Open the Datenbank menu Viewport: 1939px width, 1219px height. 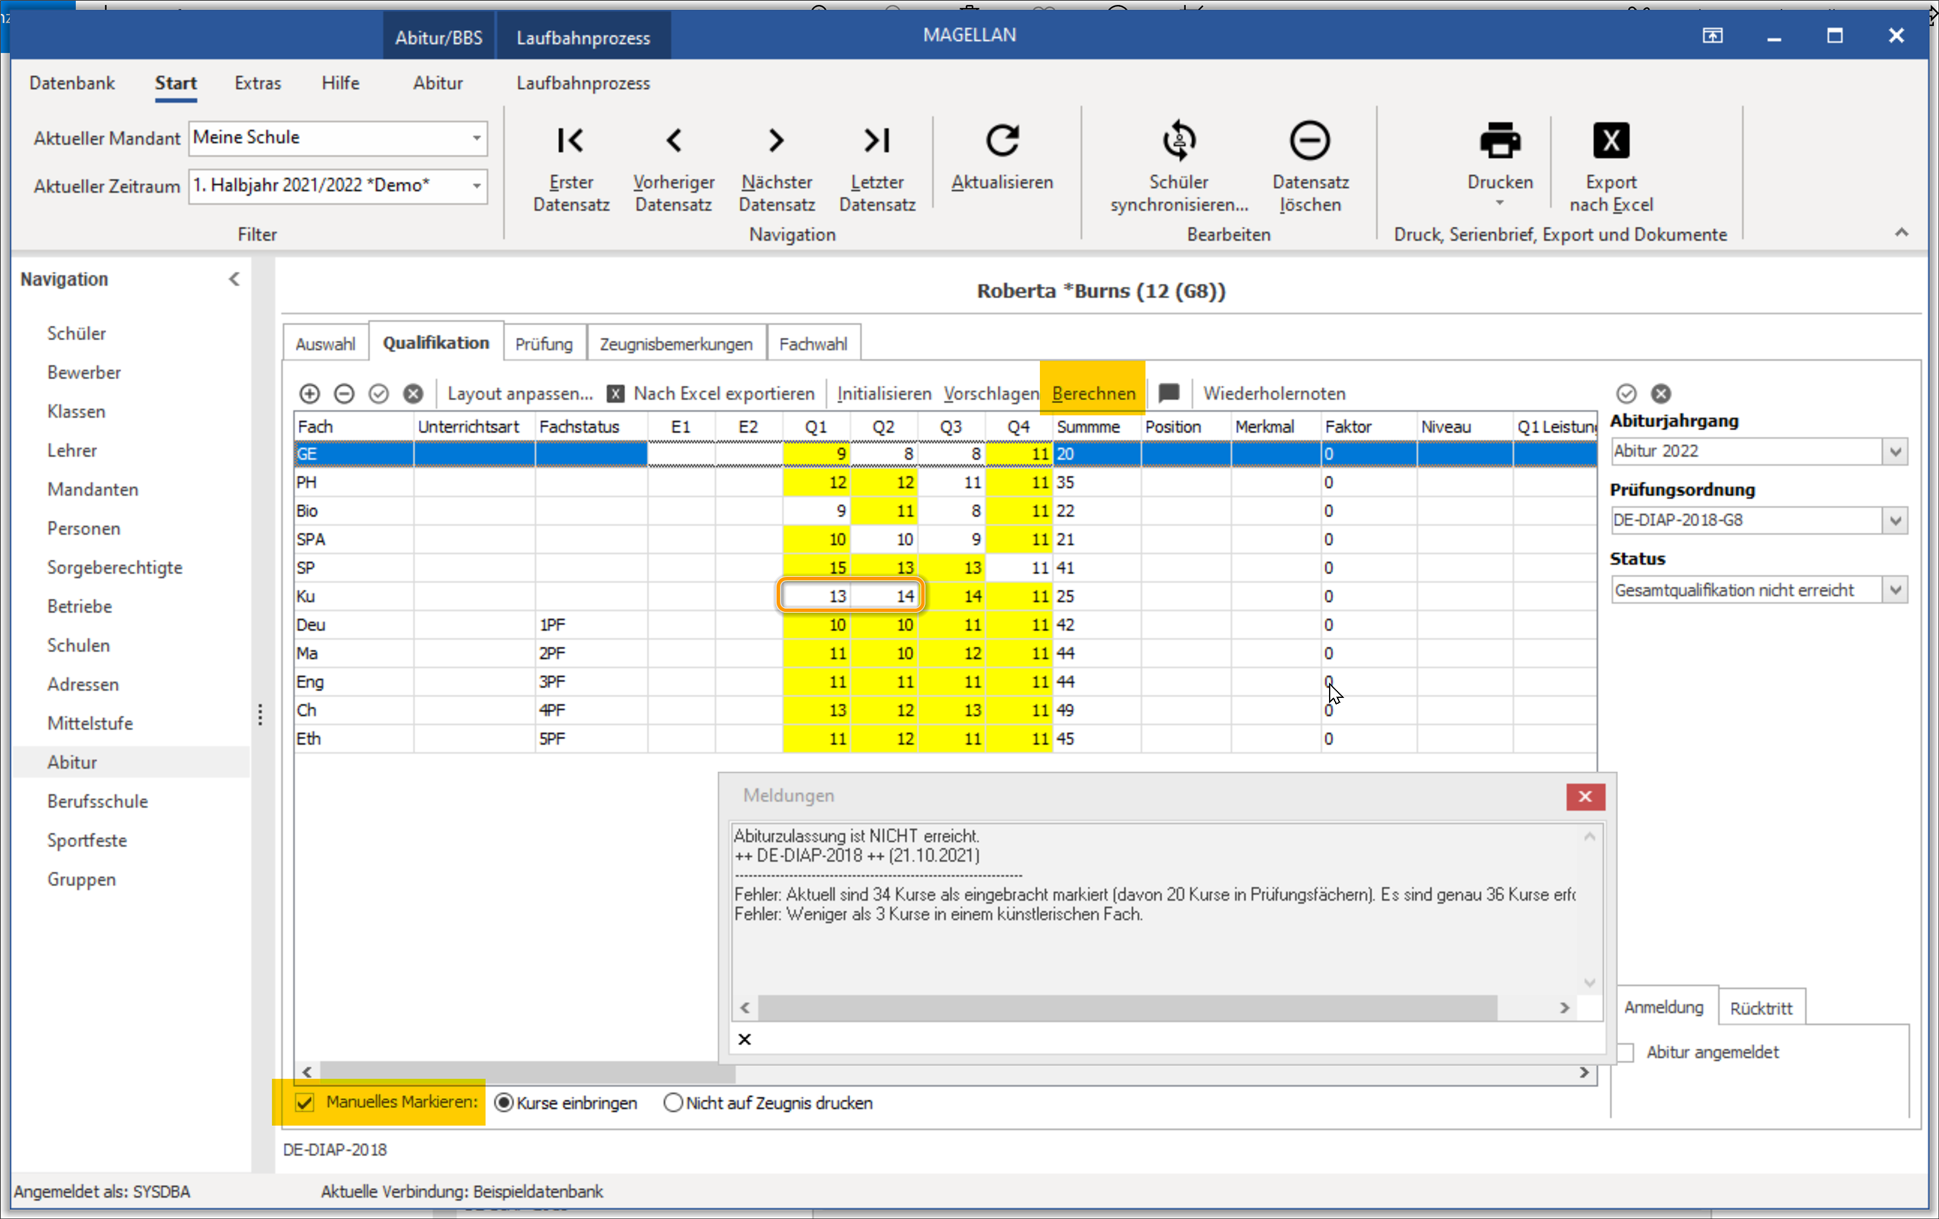(72, 83)
